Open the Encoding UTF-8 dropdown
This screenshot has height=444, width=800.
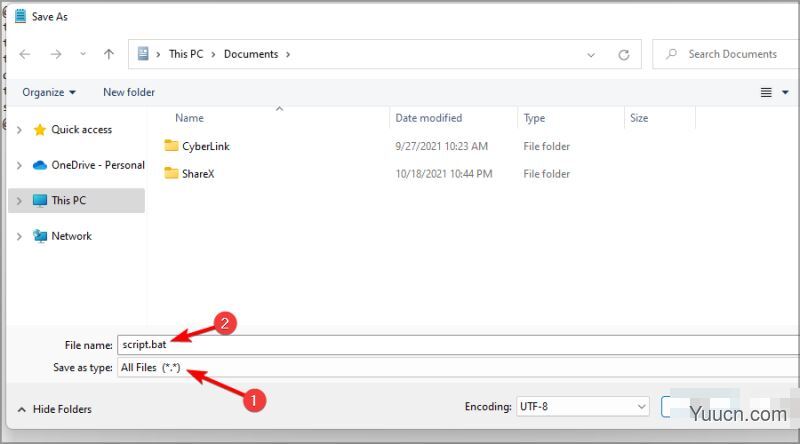pos(583,407)
